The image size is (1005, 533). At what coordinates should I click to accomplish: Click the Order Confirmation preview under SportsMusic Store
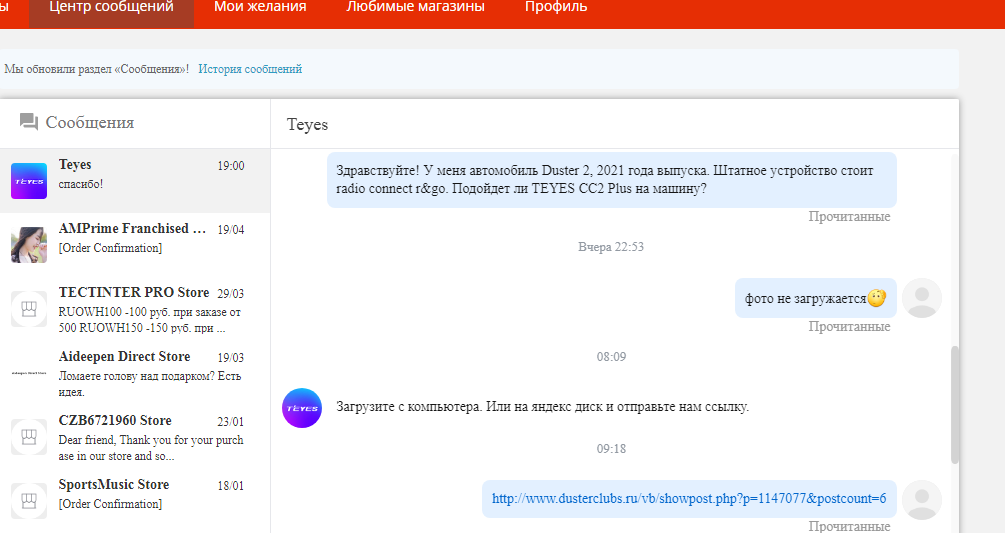(110, 504)
